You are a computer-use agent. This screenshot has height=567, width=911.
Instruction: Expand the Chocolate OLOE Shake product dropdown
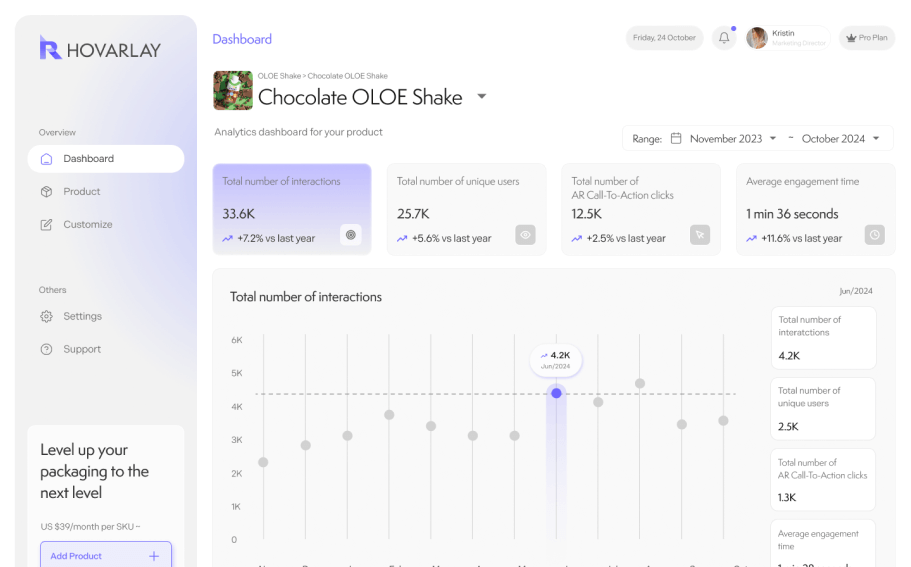pyautogui.click(x=481, y=97)
